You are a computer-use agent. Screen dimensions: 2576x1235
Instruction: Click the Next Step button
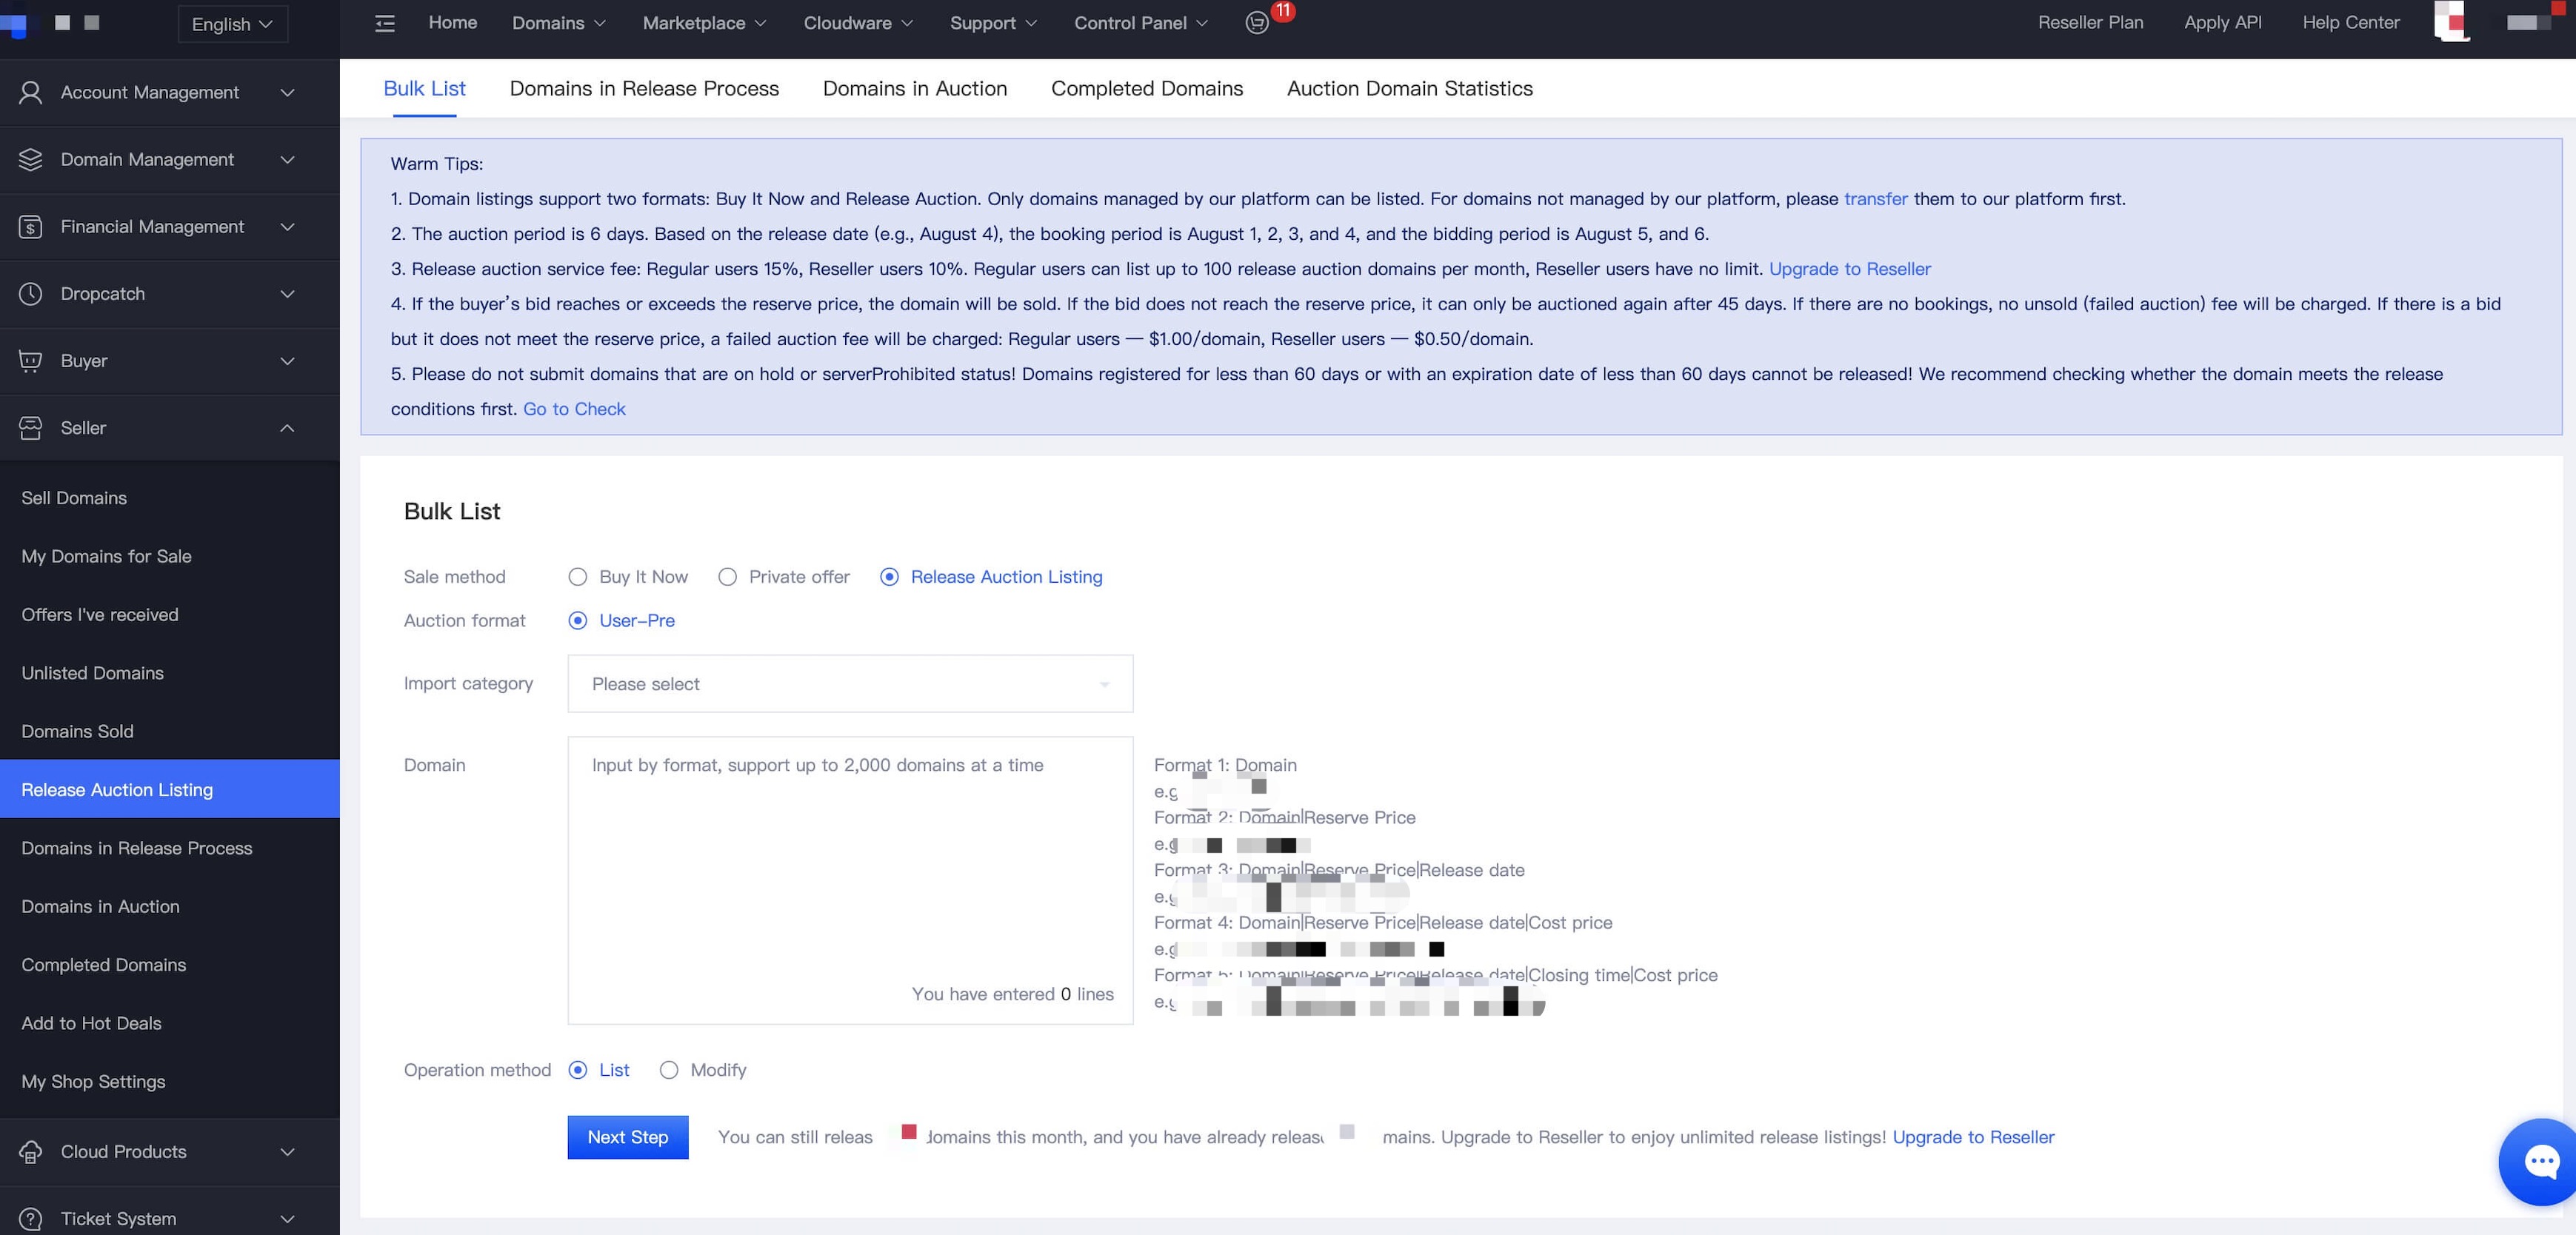click(627, 1137)
